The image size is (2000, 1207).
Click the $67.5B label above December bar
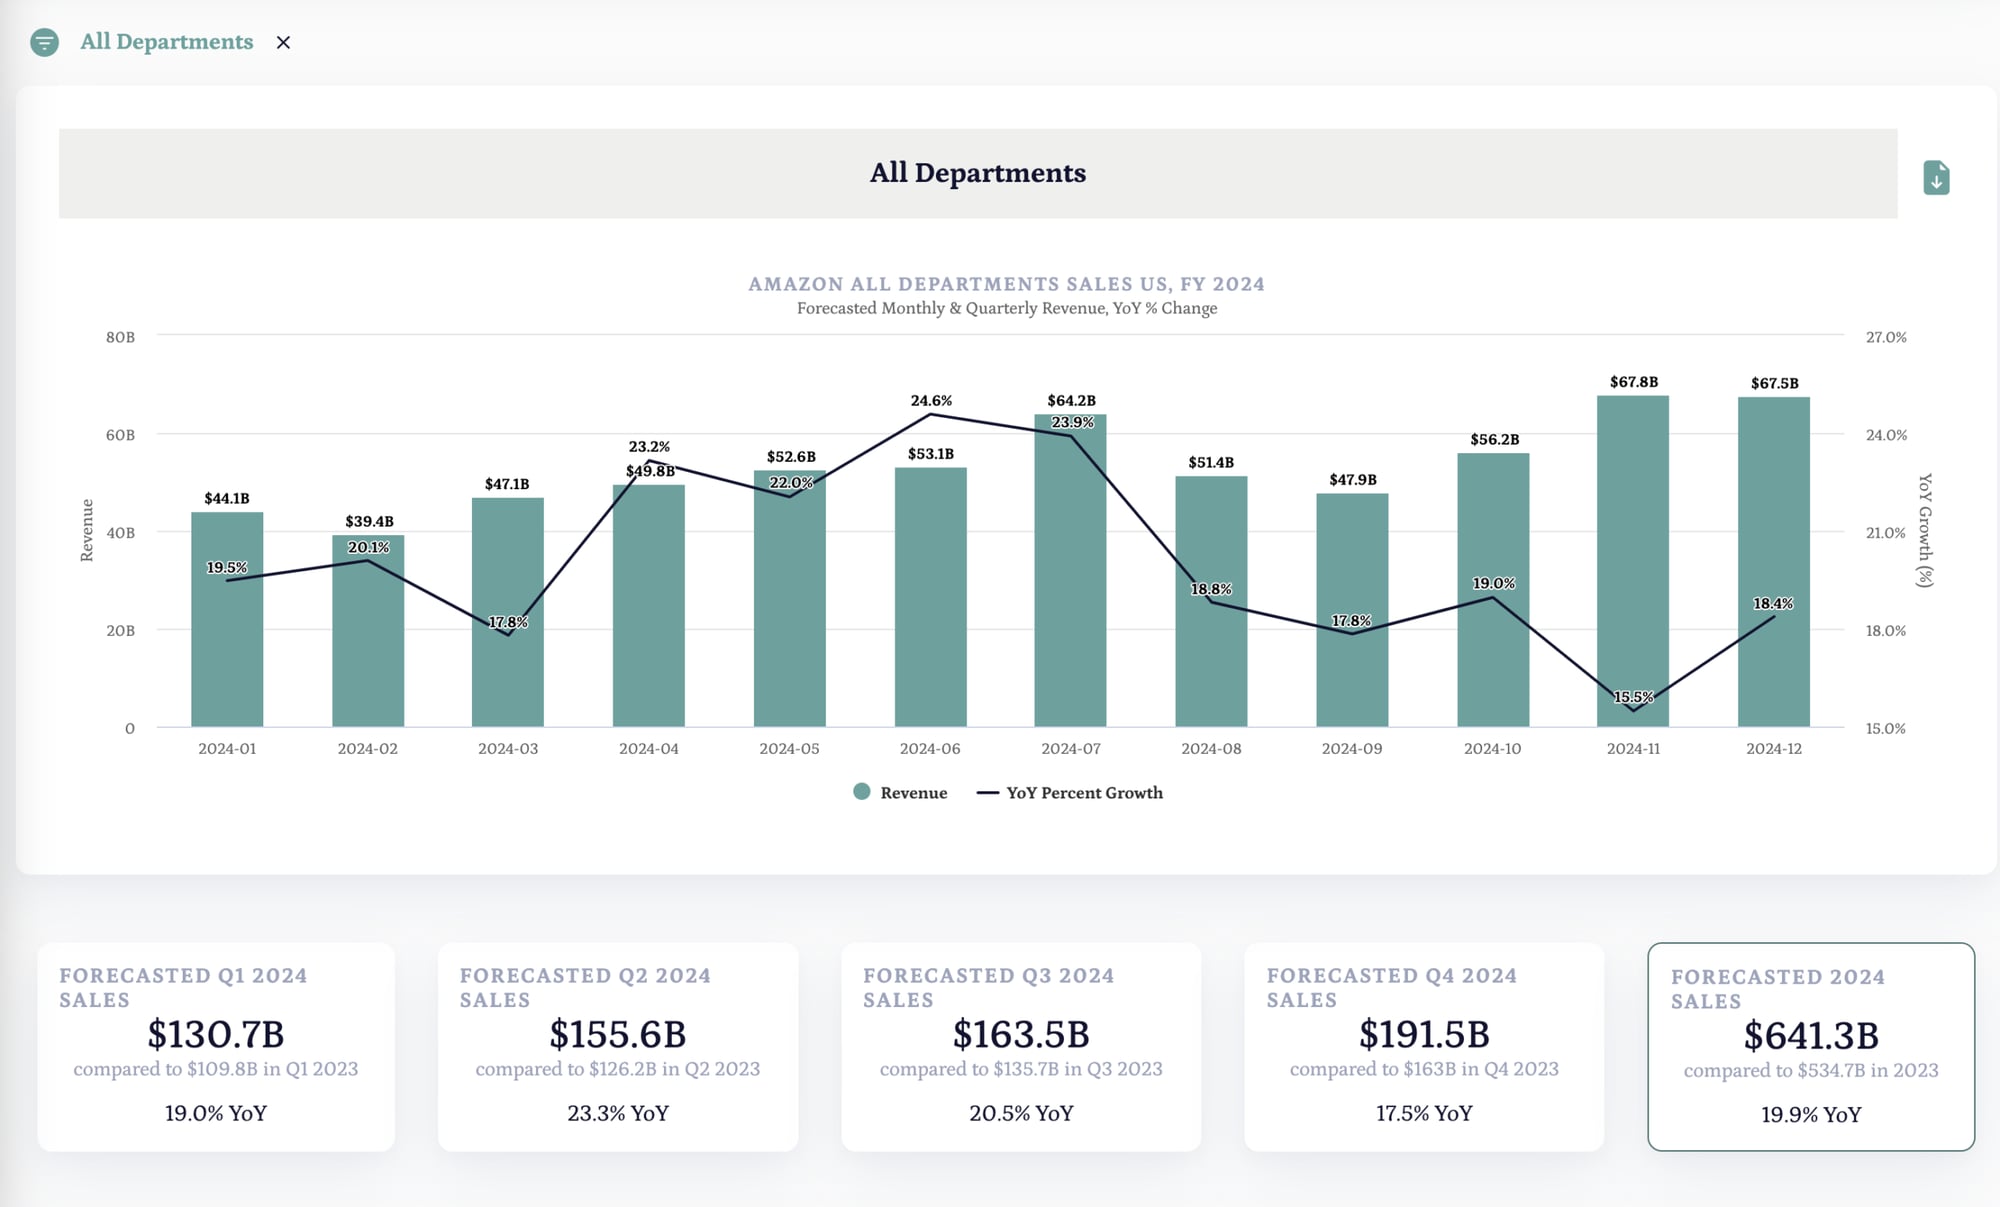point(1775,383)
